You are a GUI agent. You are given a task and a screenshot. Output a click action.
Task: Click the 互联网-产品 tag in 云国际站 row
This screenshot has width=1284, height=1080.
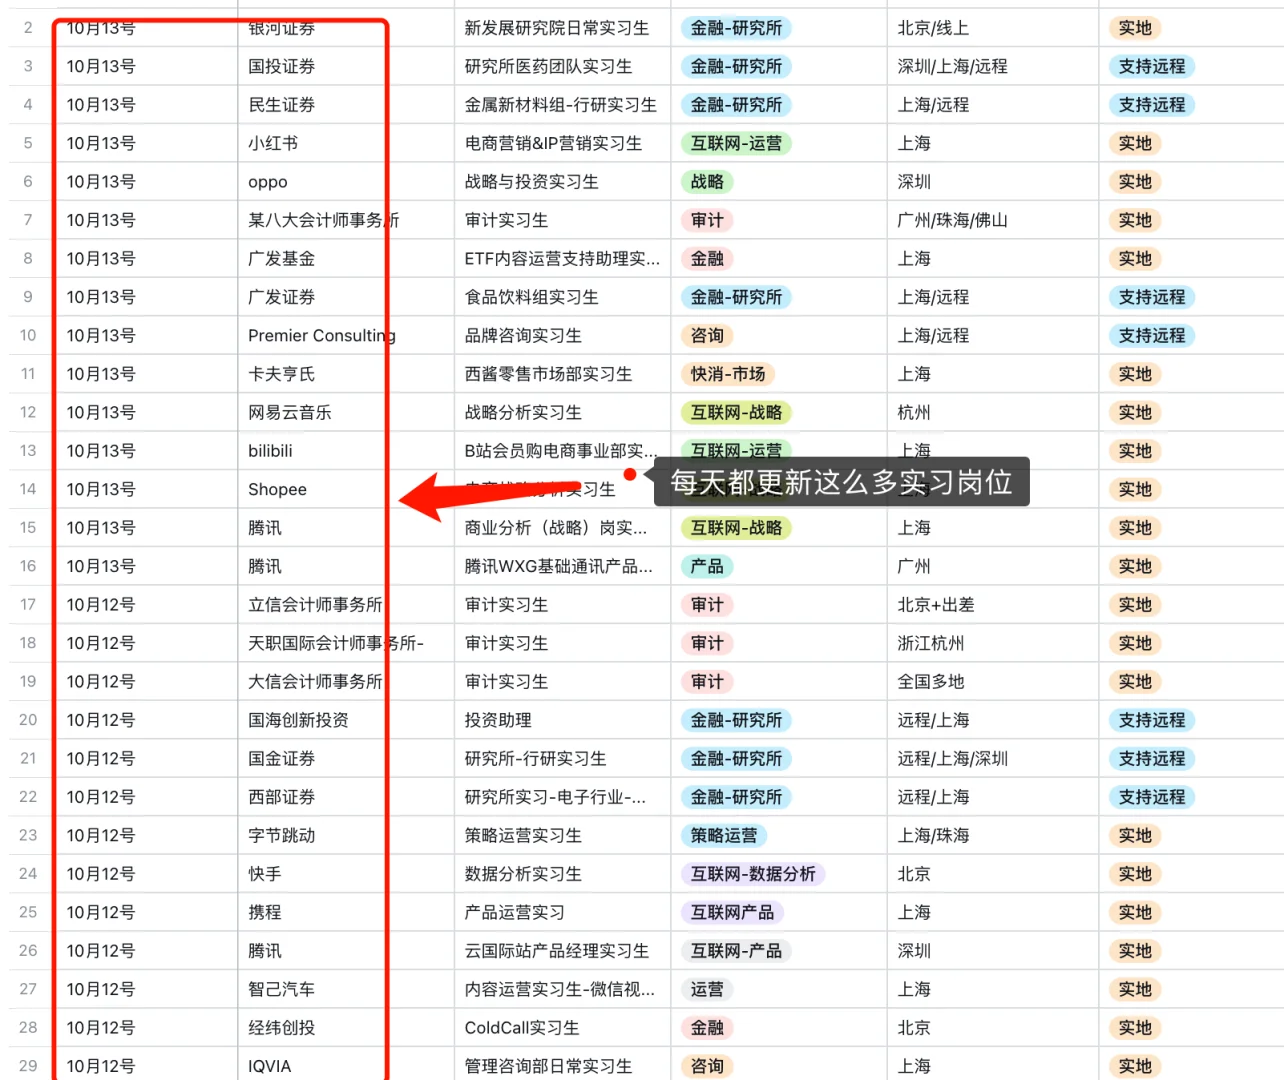(737, 952)
